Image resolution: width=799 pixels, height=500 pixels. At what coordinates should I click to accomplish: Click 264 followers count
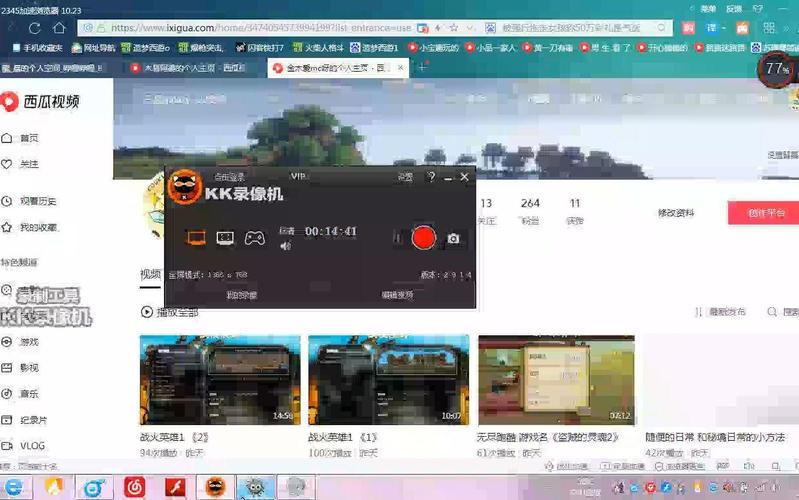coord(530,203)
